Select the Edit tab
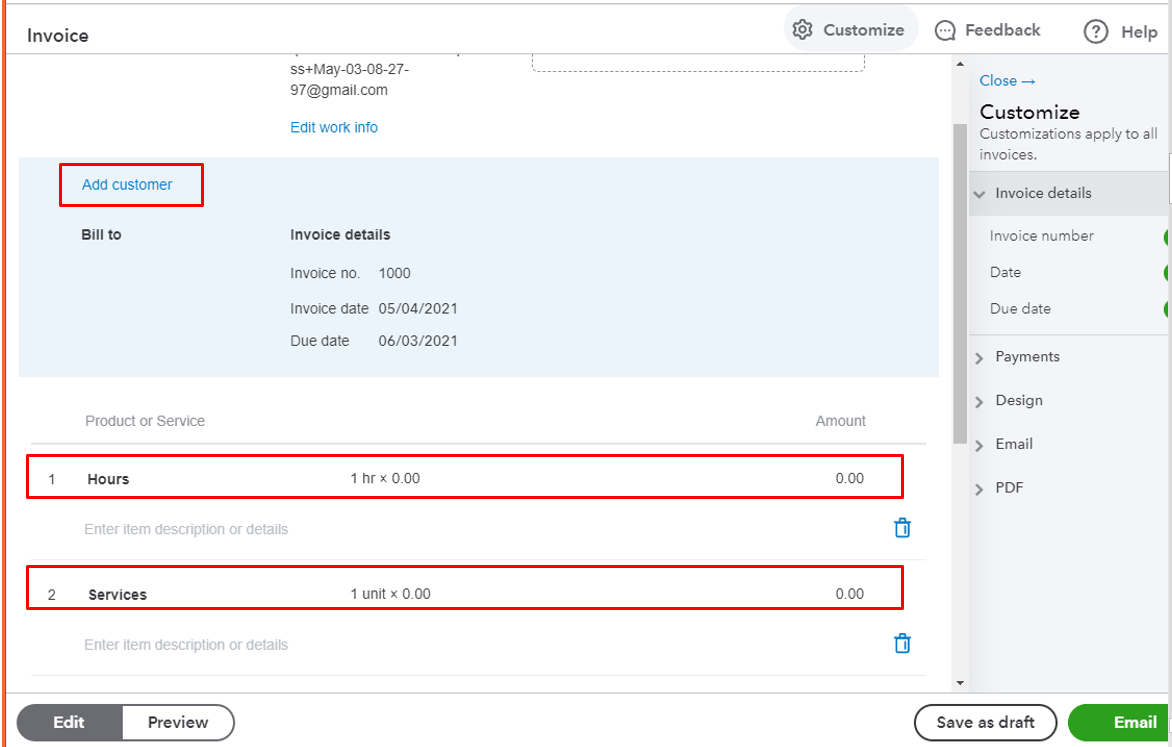The height and width of the screenshot is (747, 1172). click(x=69, y=722)
